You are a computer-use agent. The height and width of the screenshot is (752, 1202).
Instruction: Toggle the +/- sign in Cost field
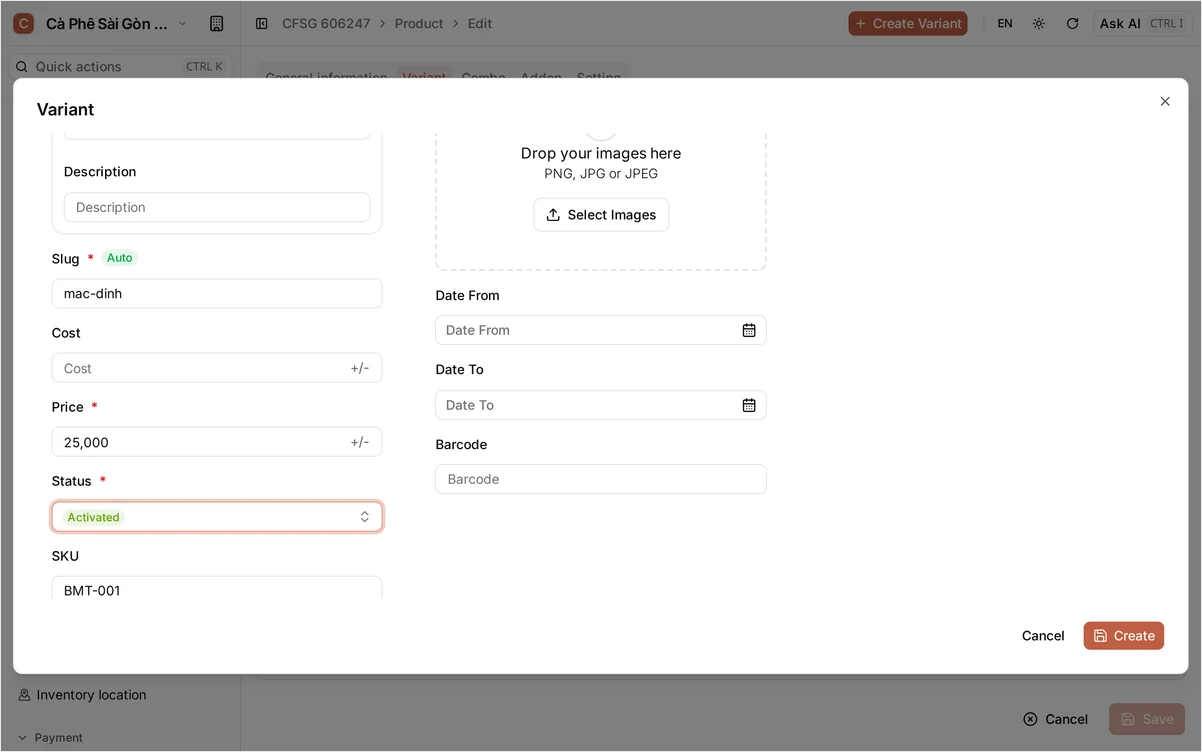pos(359,368)
